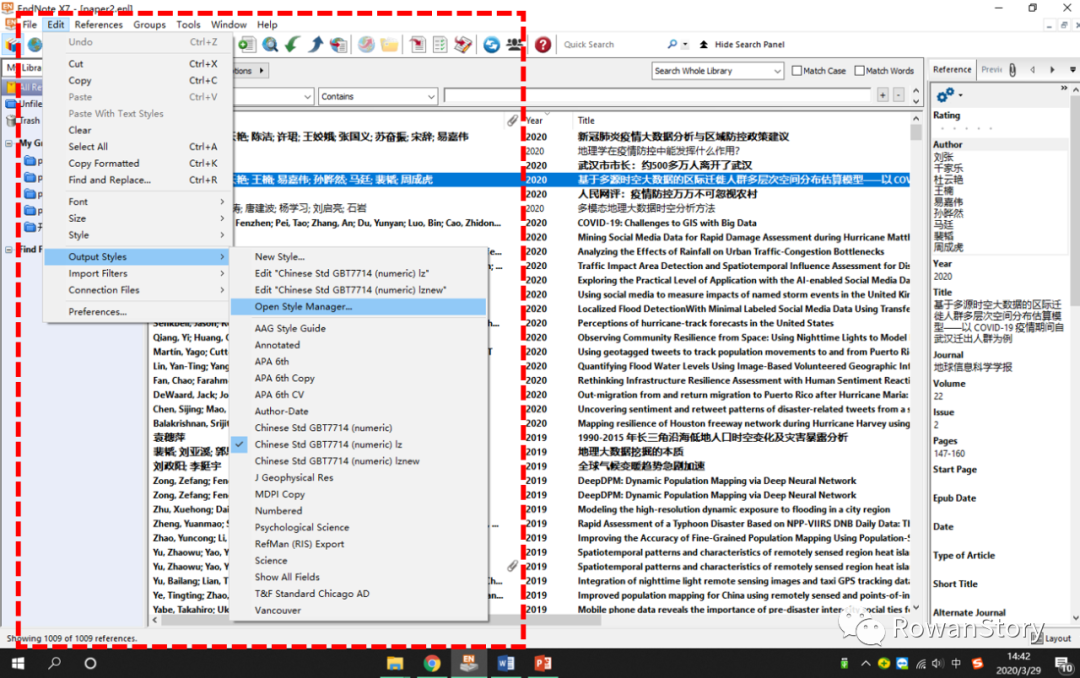Click inside the Quick Search field
The width and height of the screenshot is (1080, 678).
[x=612, y=44]
